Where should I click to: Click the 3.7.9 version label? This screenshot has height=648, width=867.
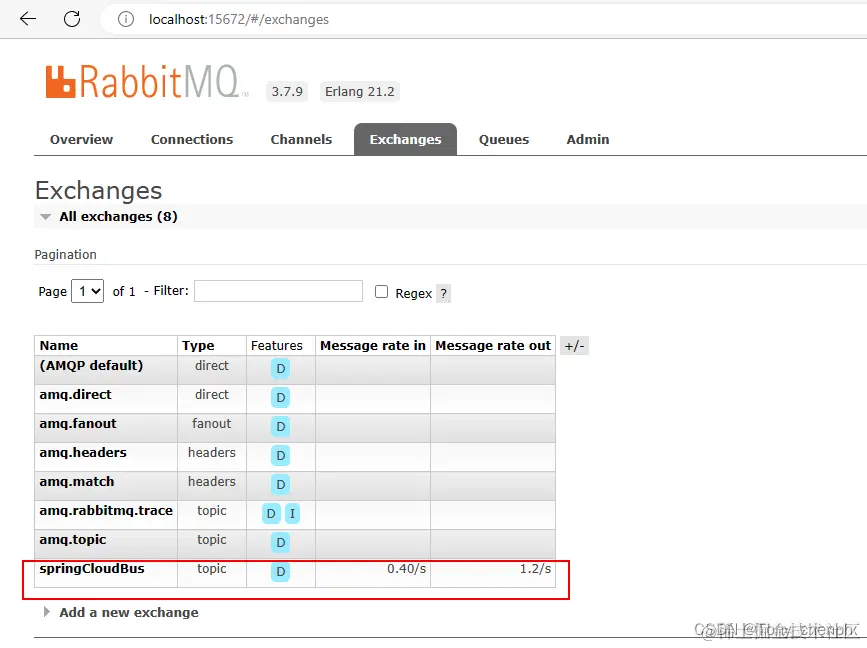[287, 91]
